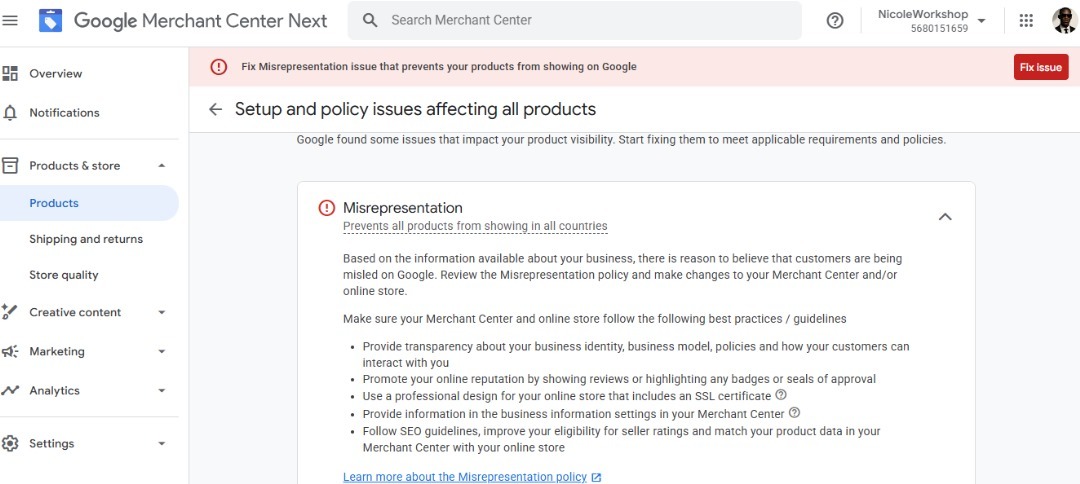
Task: Select Shipping and returns in sidebar
Action: (x=86, y=239)
